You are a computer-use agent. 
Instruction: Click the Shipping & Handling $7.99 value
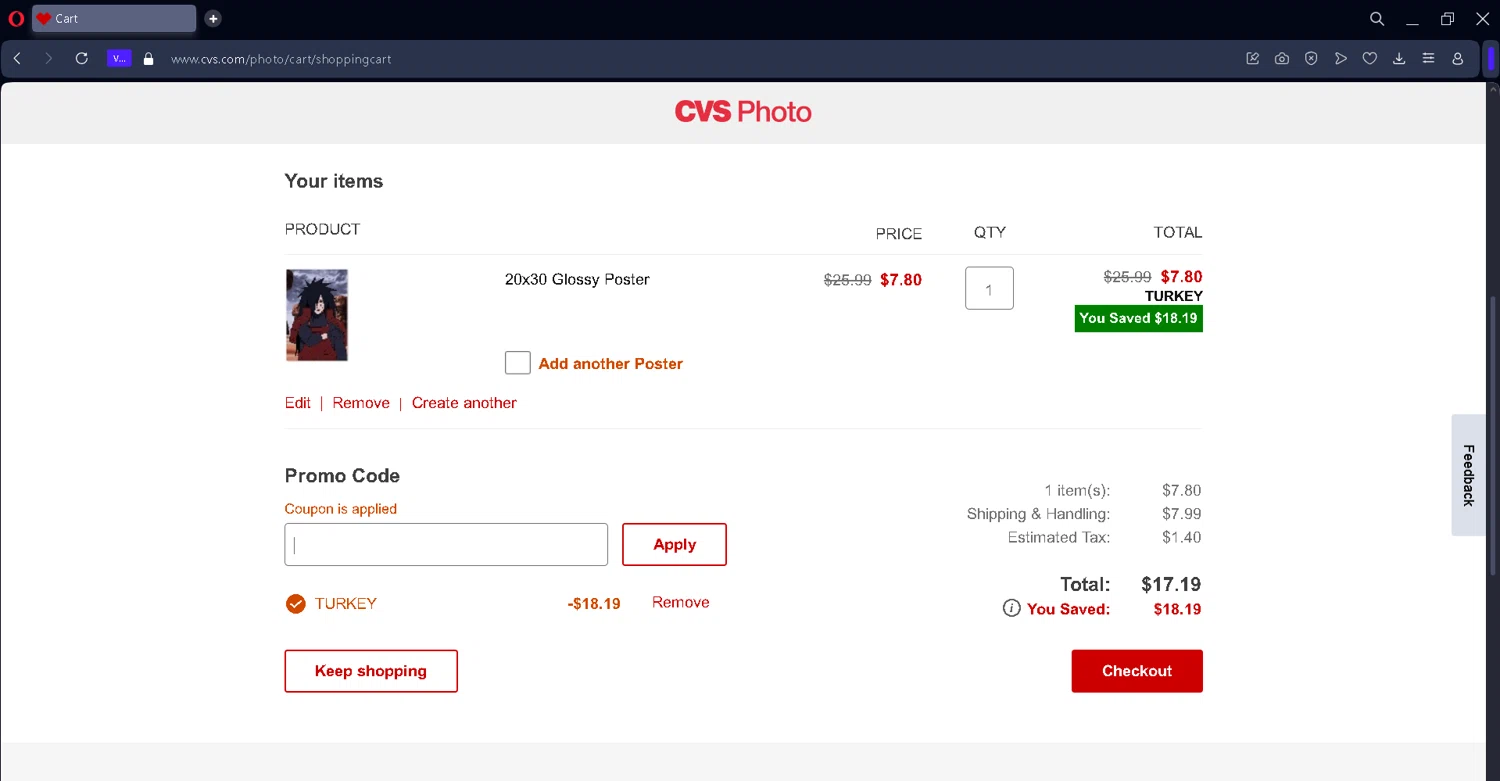click(x=1182, y=514)
